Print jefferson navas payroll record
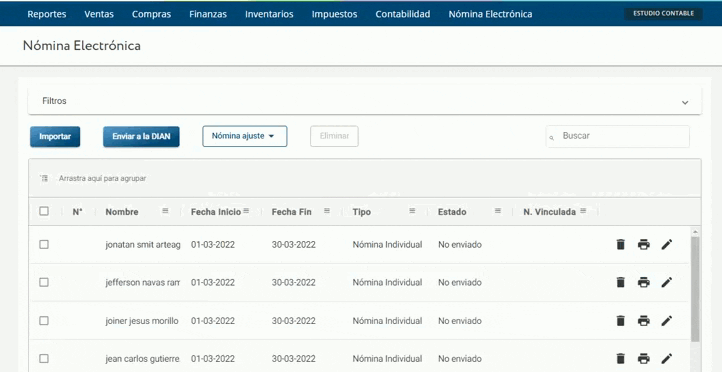Screen dimensions: 722x372 [644, 282]
